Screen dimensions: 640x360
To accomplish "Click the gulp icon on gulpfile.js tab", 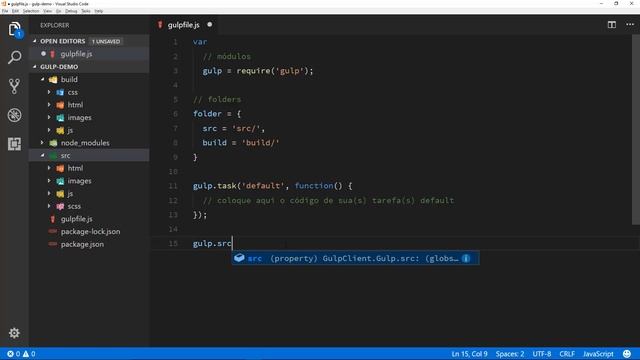I will click(x=160, y=25).
